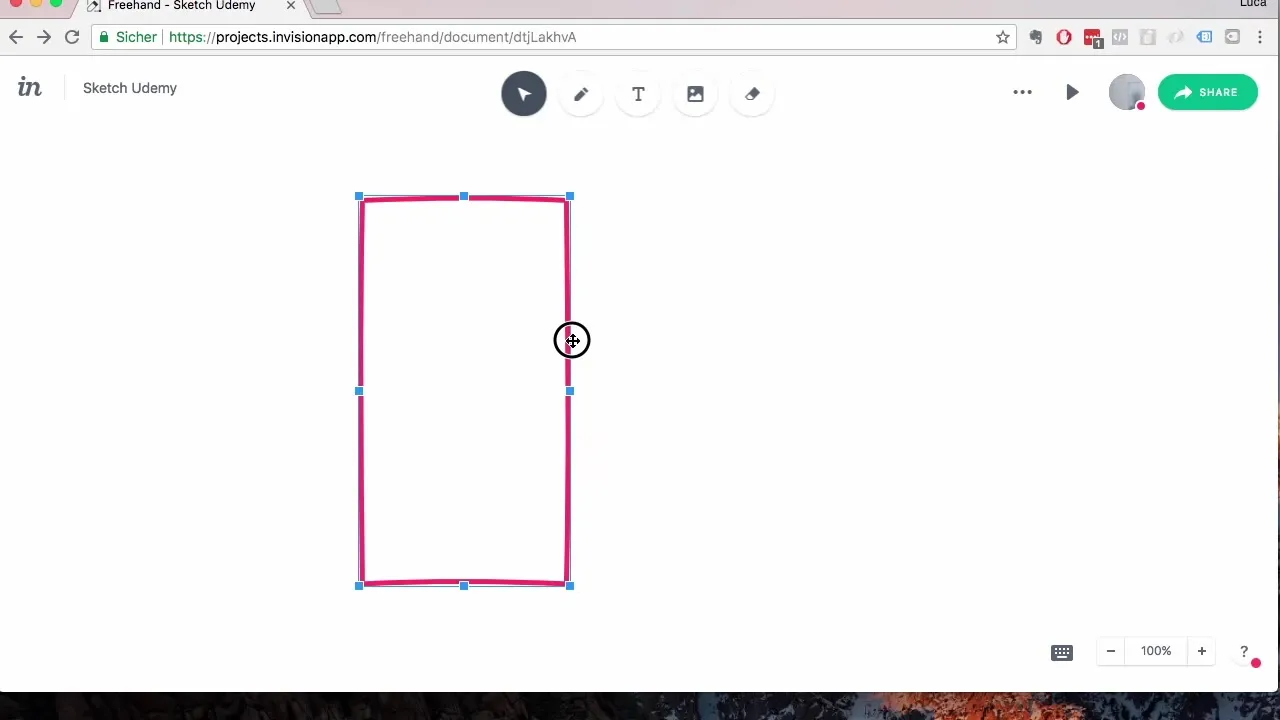Zoom out with the minus button
Viewport: 1280px width, 720px height.
pyautogui.click(x=1110, y=651)
